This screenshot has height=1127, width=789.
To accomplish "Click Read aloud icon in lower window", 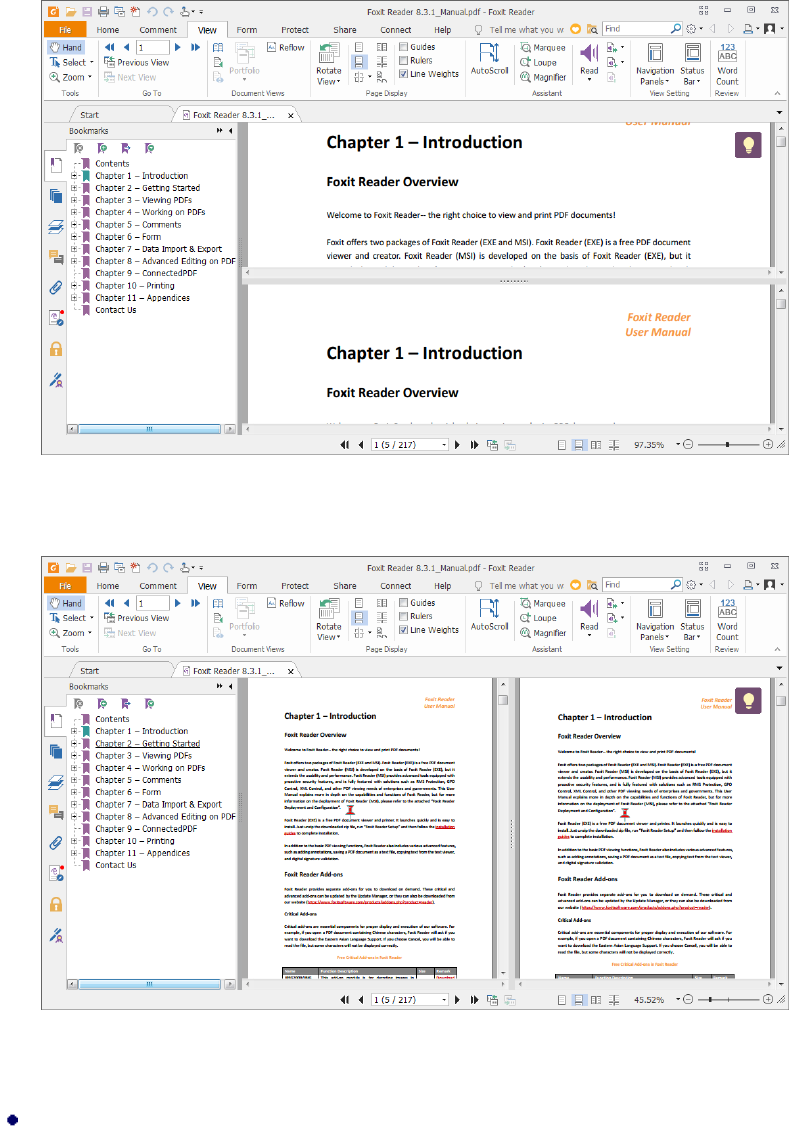I will point(589,617).
